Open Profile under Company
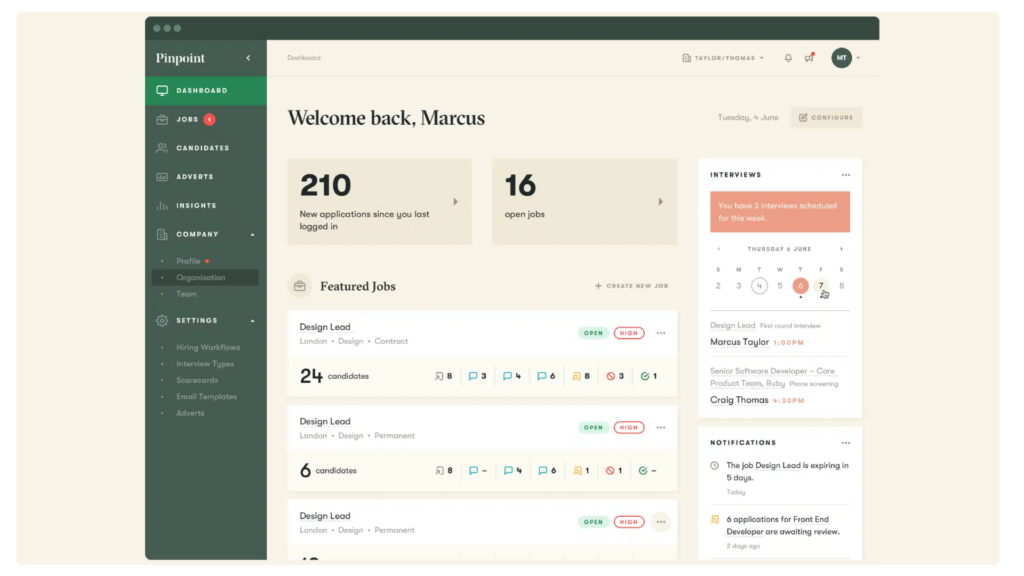This screenshot has height=576, width=1024. click(188, 261)
